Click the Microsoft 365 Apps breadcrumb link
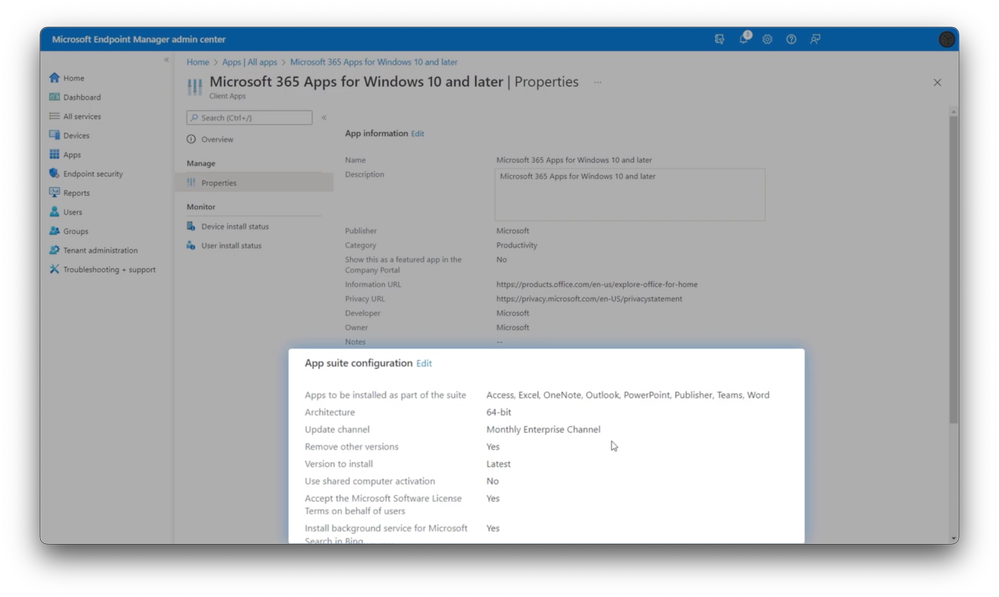999x597 pixels. click(x=373, y=62)
